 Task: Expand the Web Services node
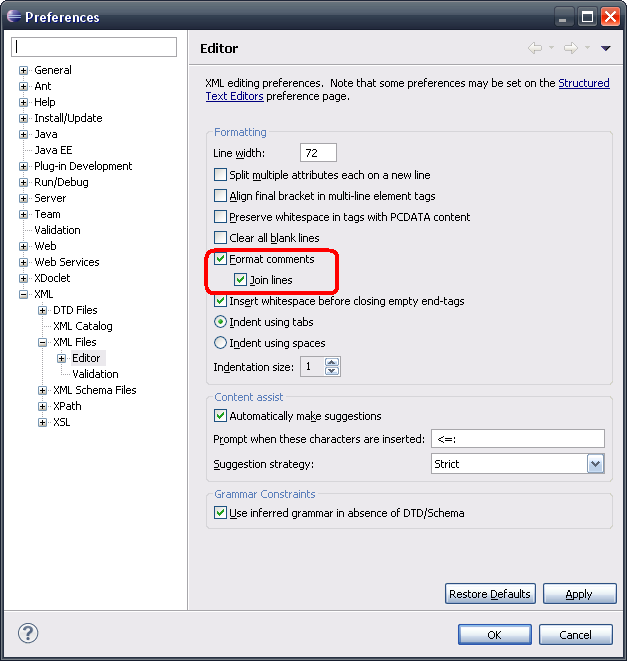coord(24,263)
